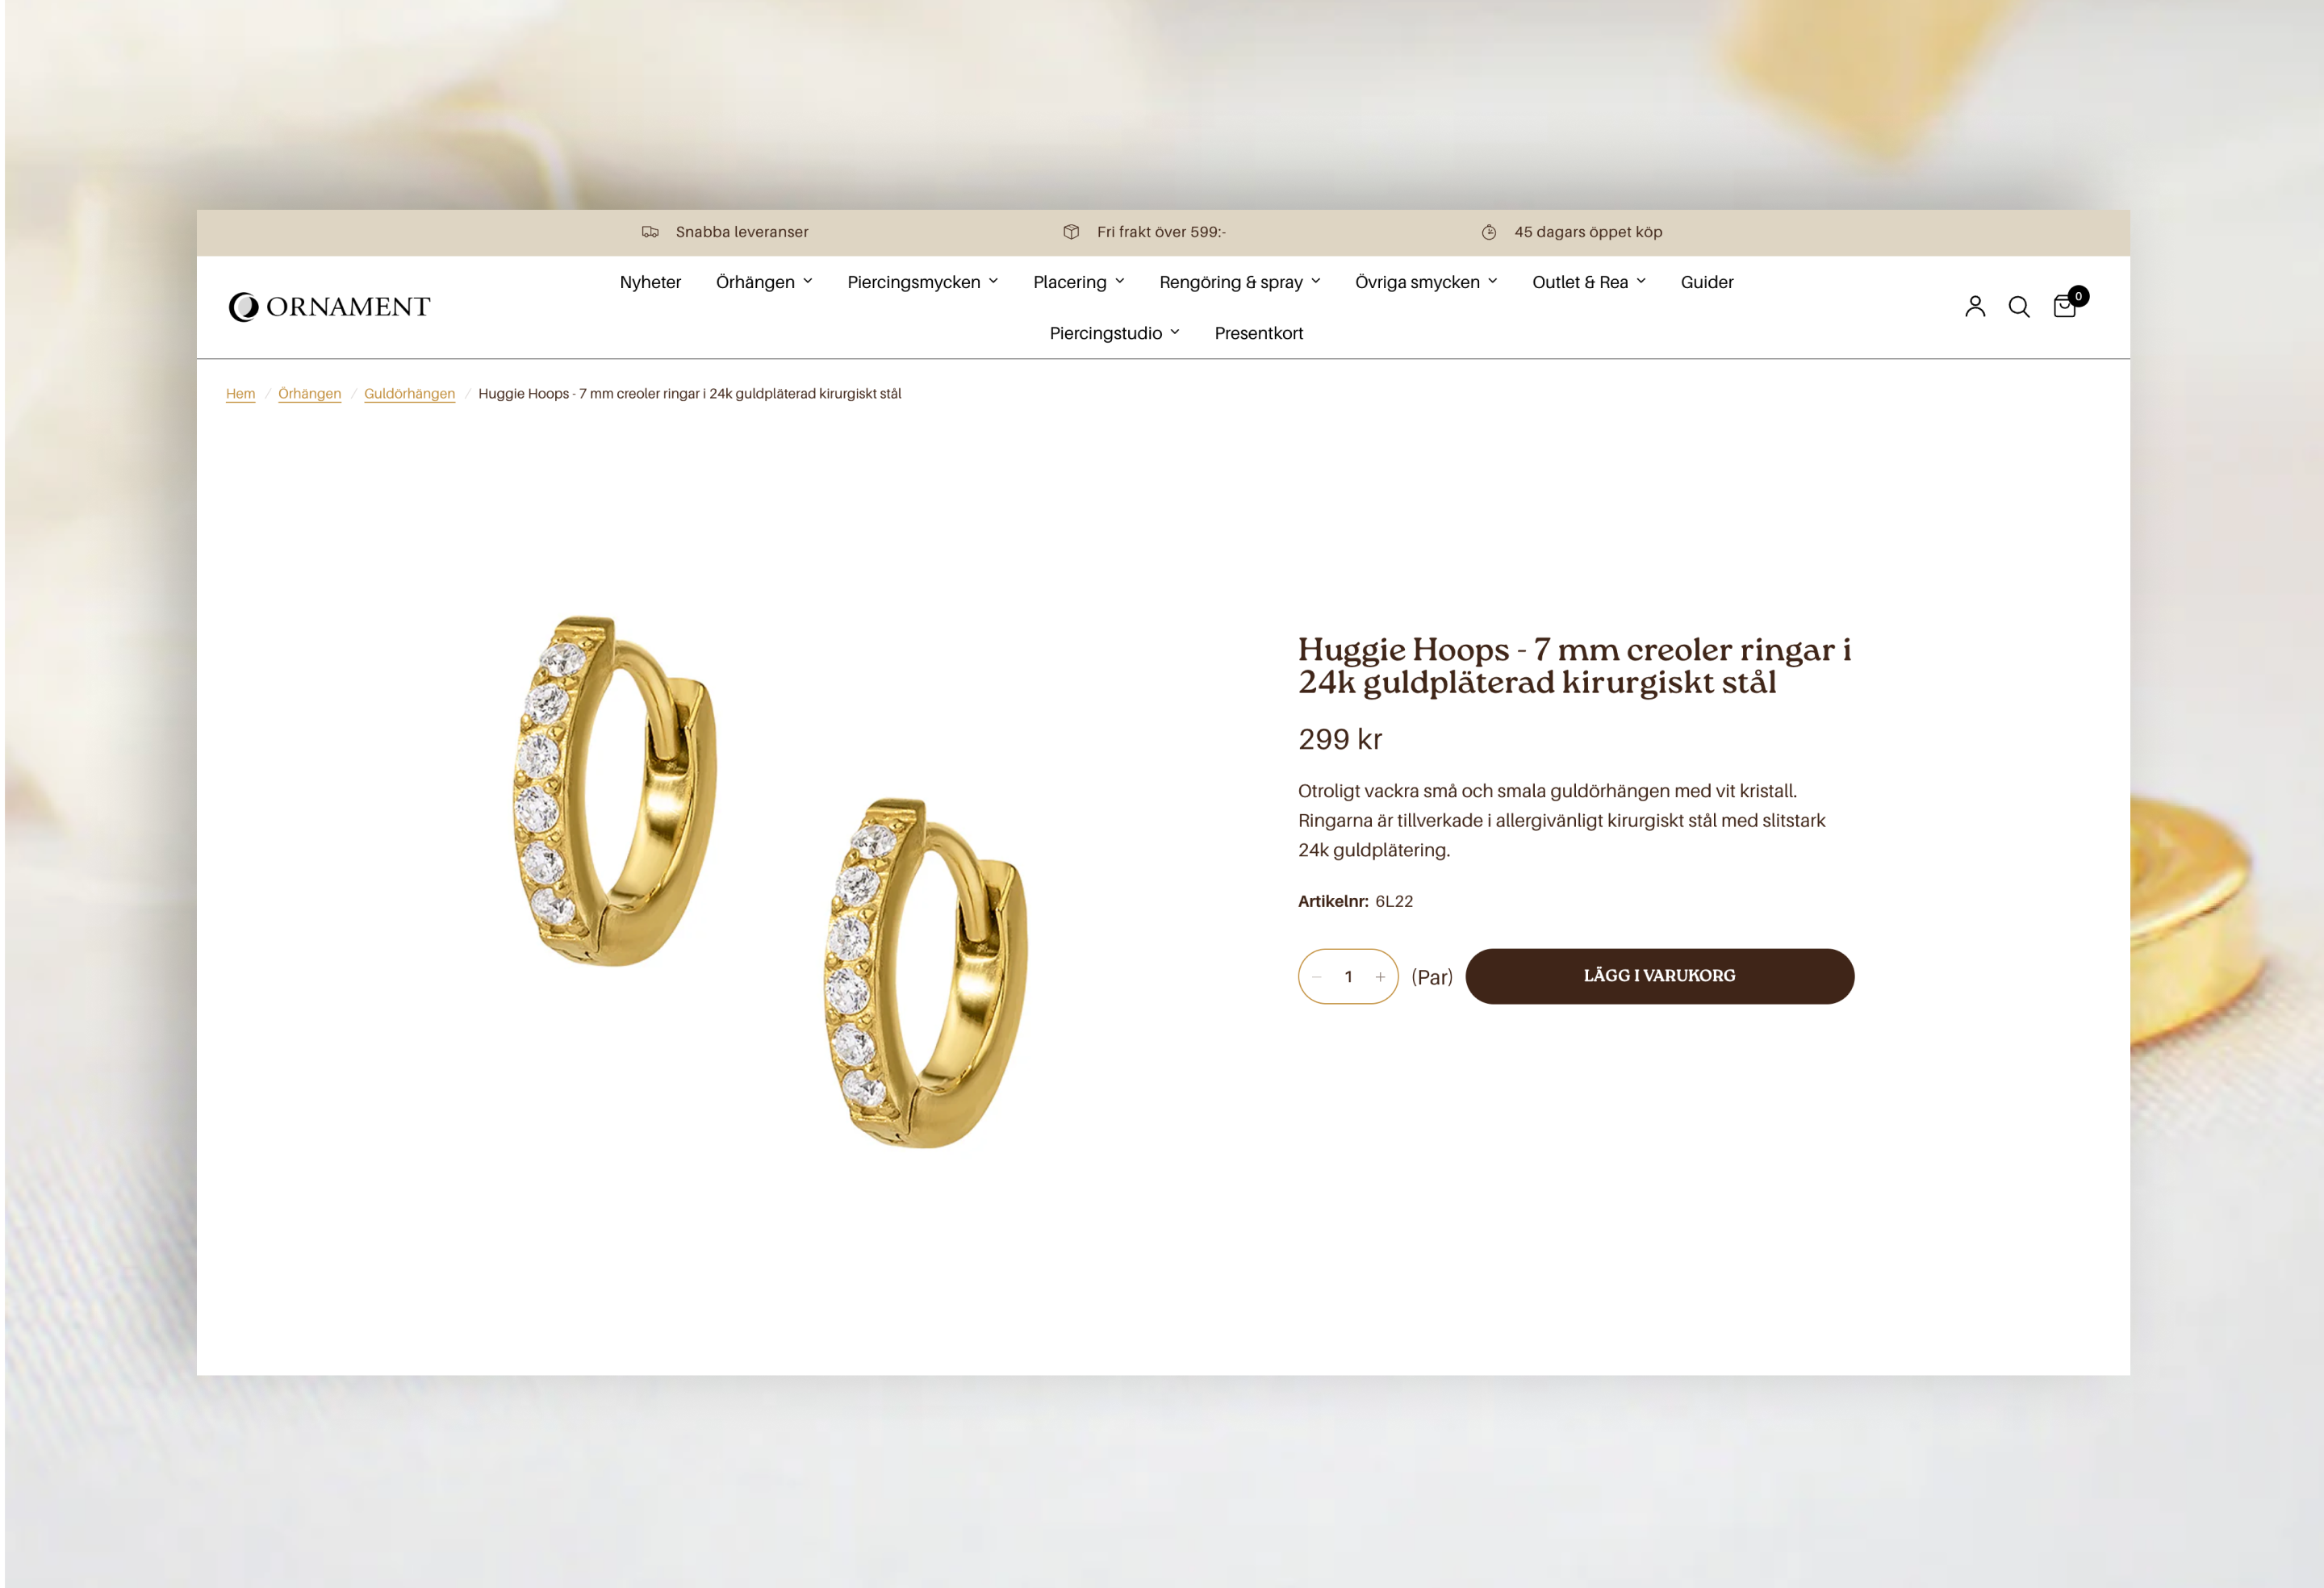Image resolution: width=2324 pixels, height=1588 pixels.
Task: Click the quantity input field
Action: [1348, 977]
